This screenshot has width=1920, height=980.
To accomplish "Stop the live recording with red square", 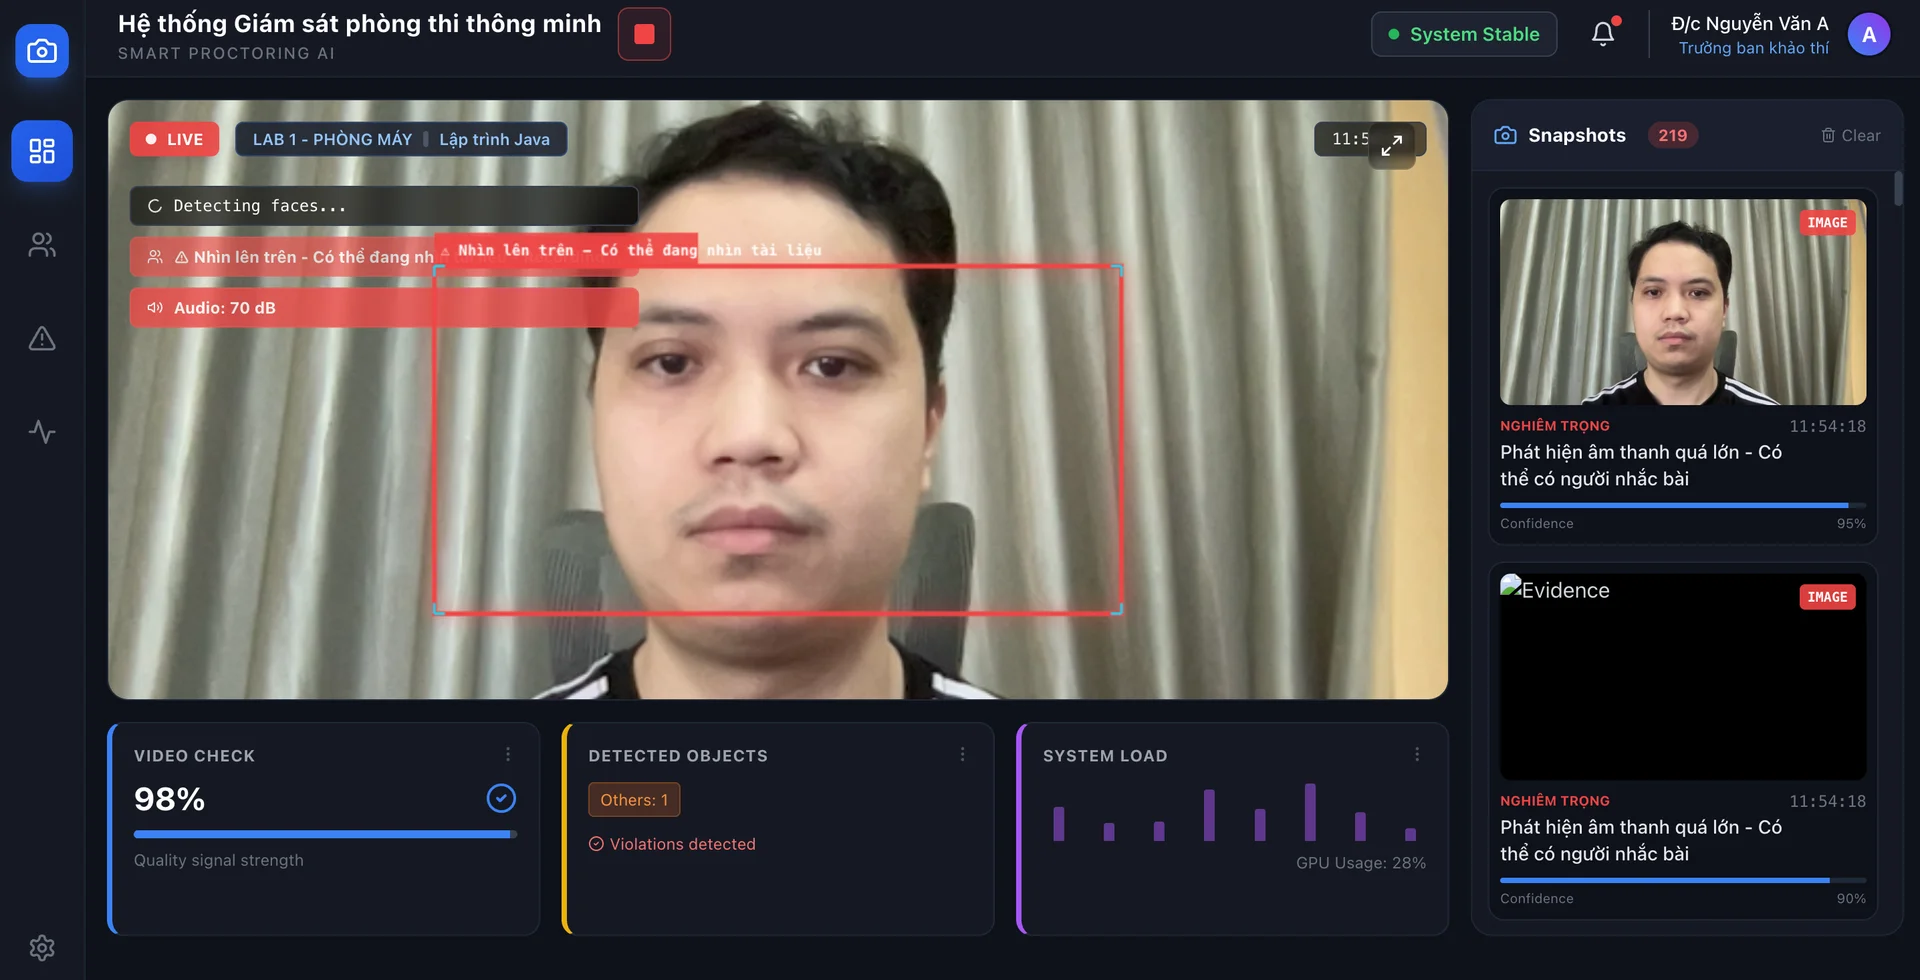I will pos(643,33).
